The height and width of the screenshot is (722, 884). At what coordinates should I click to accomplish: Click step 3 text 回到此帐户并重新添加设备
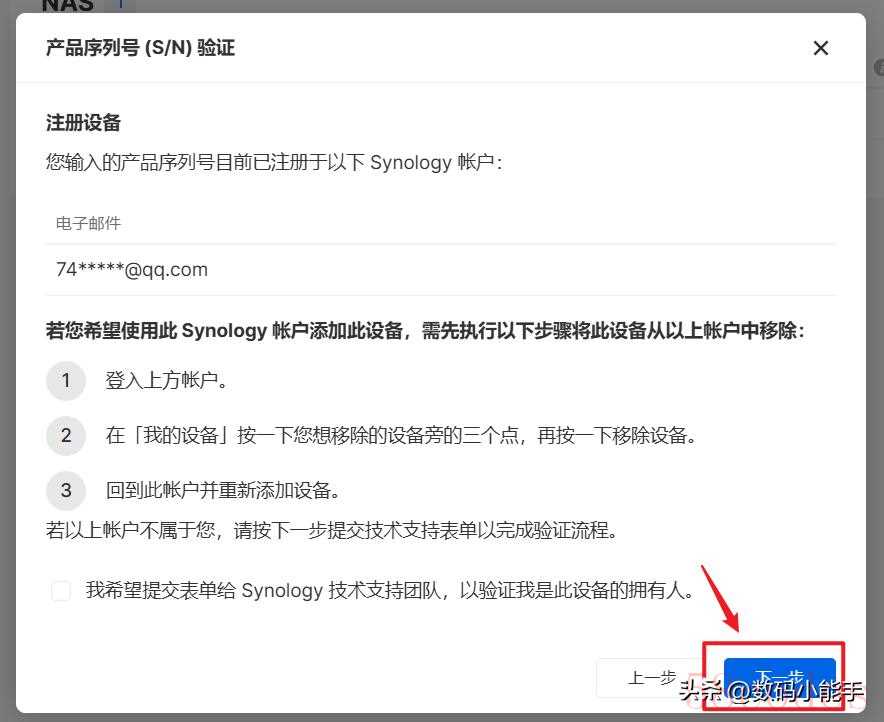pos(223,490)
